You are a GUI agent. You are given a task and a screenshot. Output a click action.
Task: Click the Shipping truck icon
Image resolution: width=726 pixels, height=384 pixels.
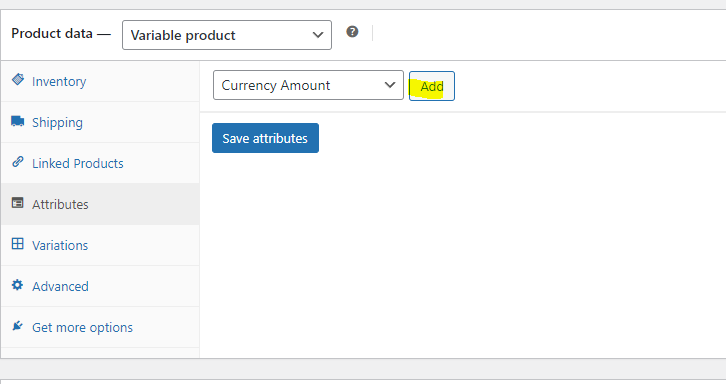tap(18, 121)
